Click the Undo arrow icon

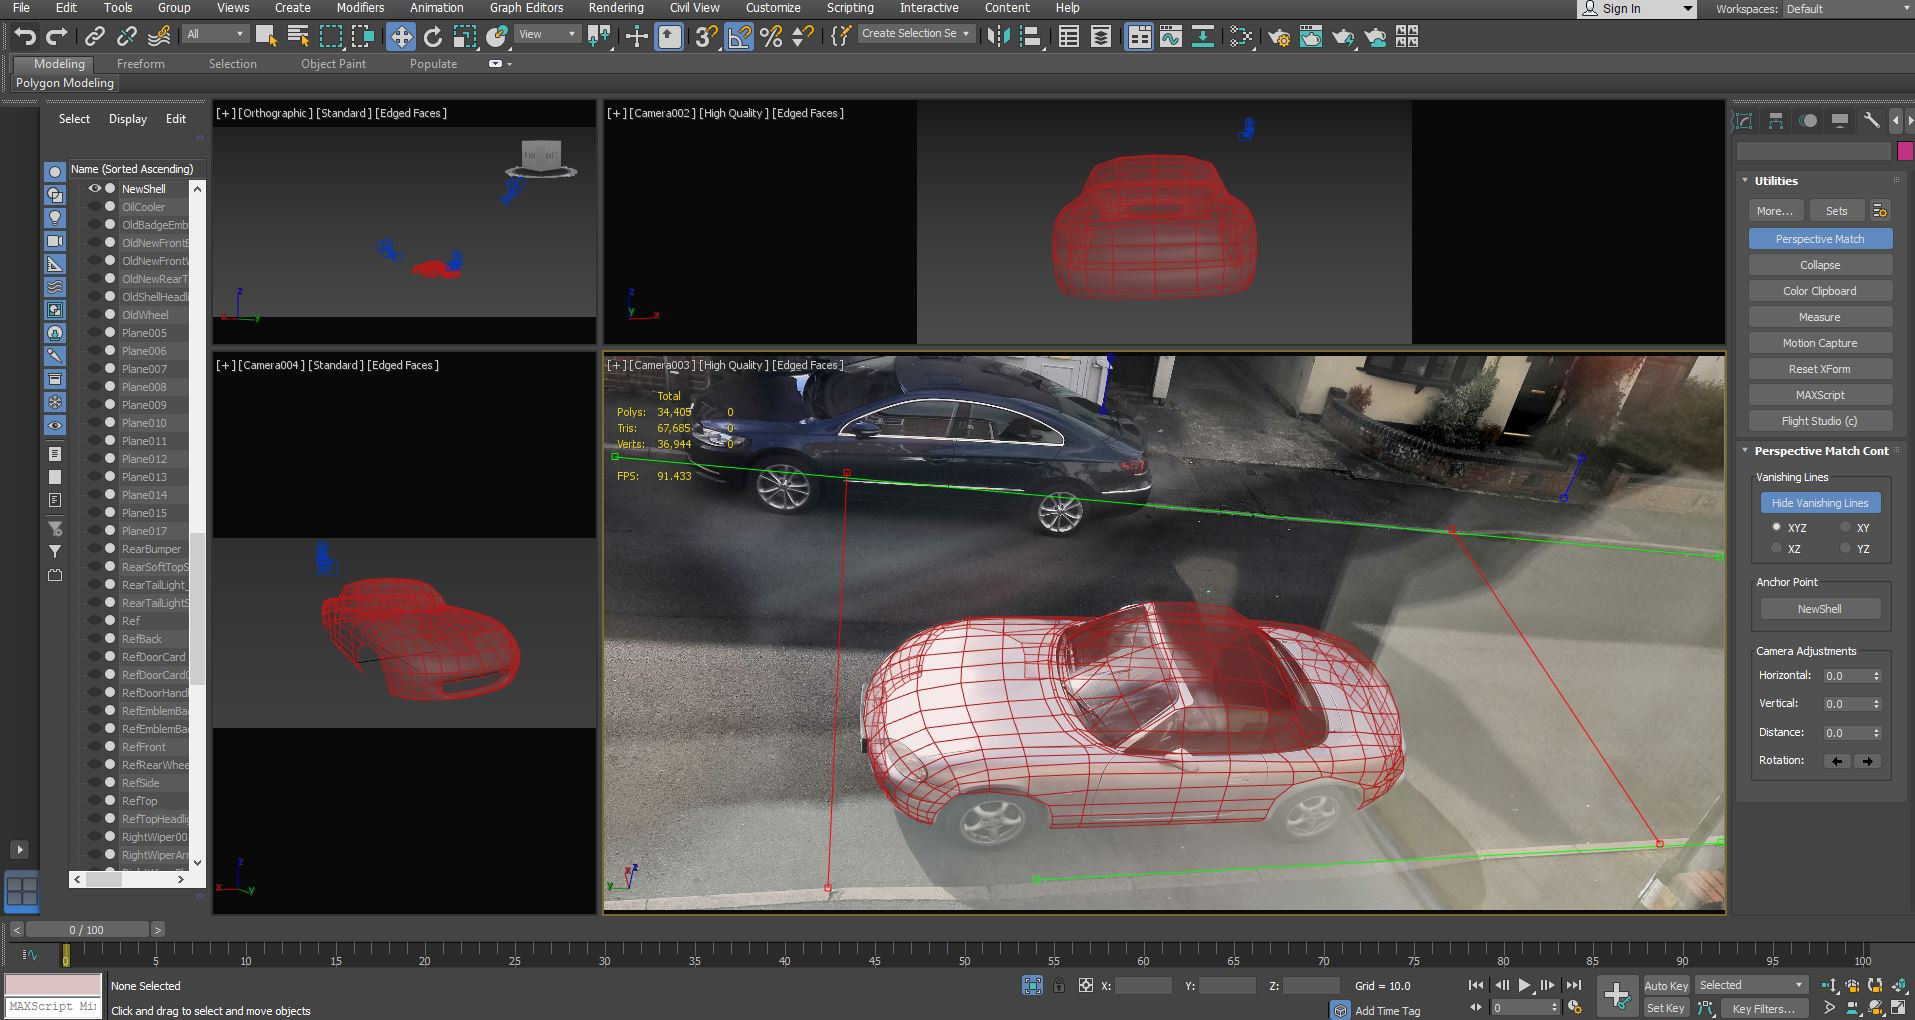coord(25,37)
